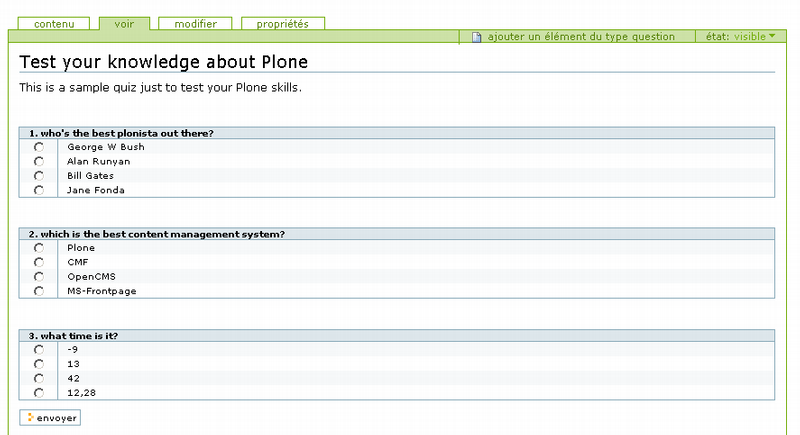Switch to the contenu tab
The image size is (800, 435).
[54, 23]
